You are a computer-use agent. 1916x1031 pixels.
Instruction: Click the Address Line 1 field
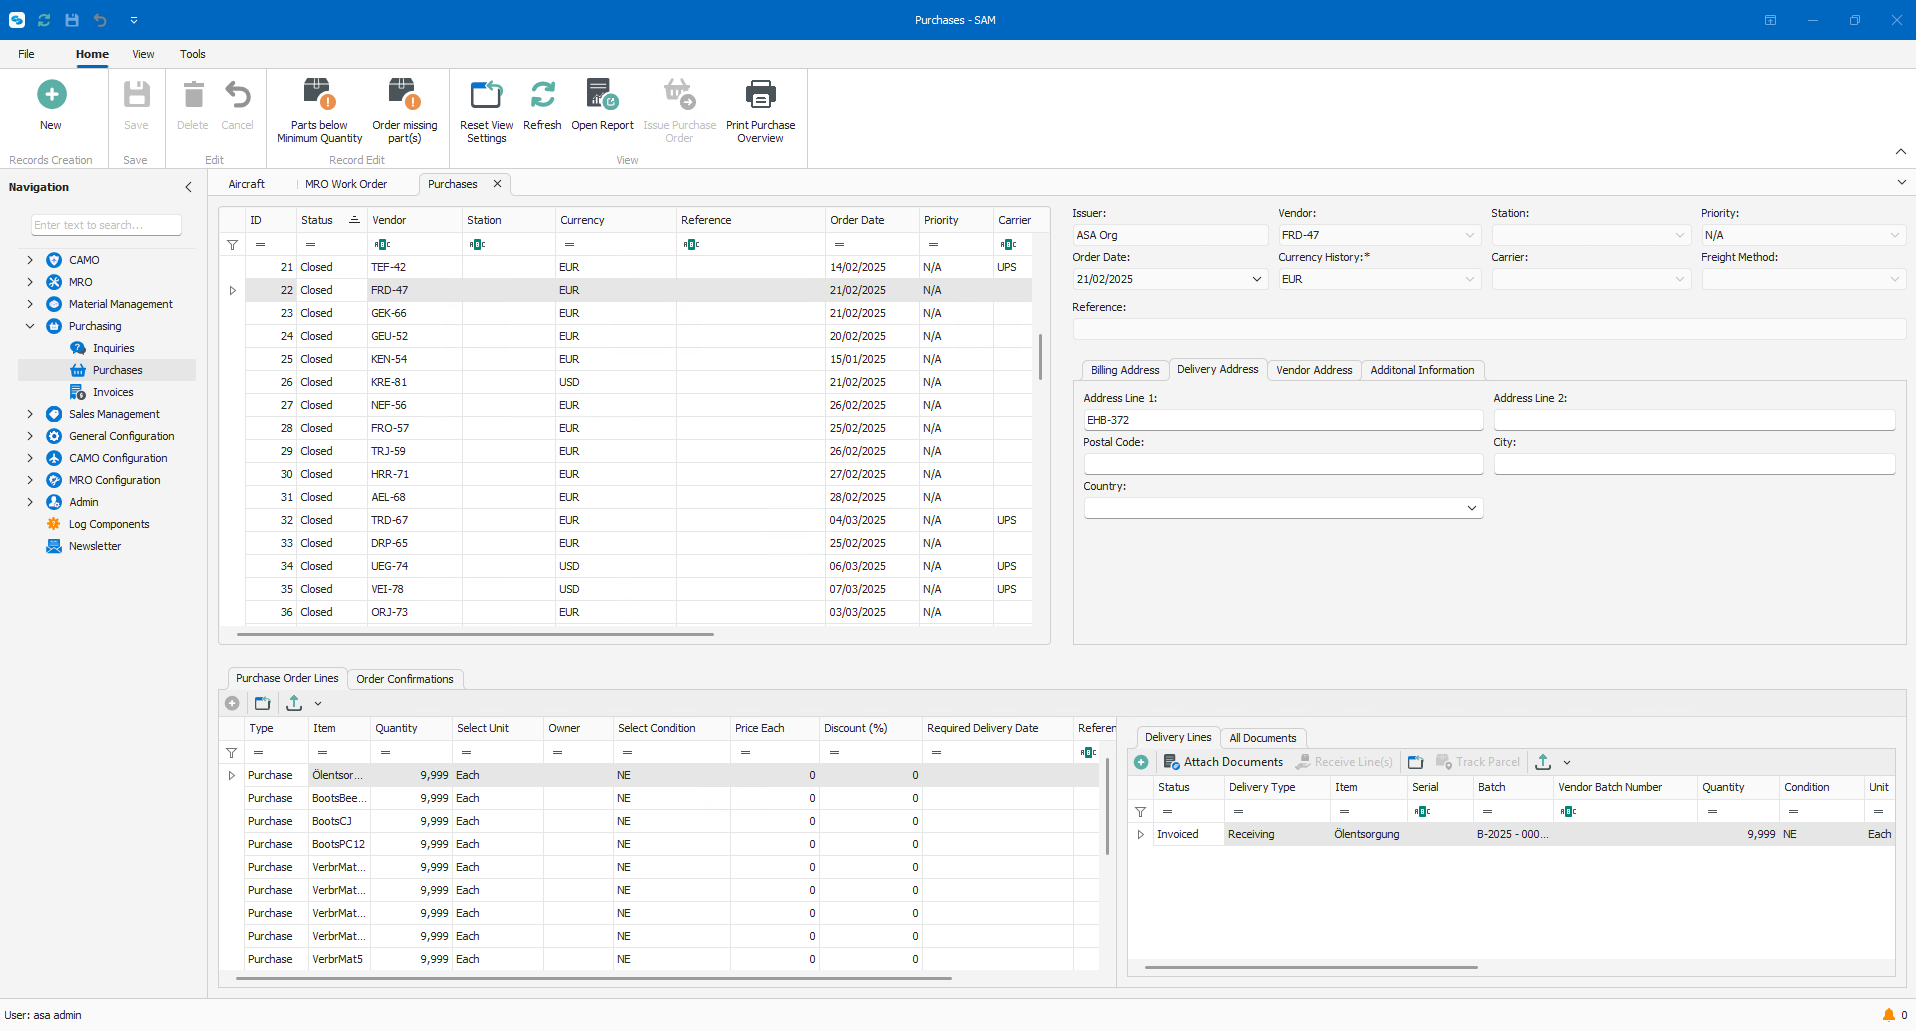pyautogui.click(x=1283, y=420)
